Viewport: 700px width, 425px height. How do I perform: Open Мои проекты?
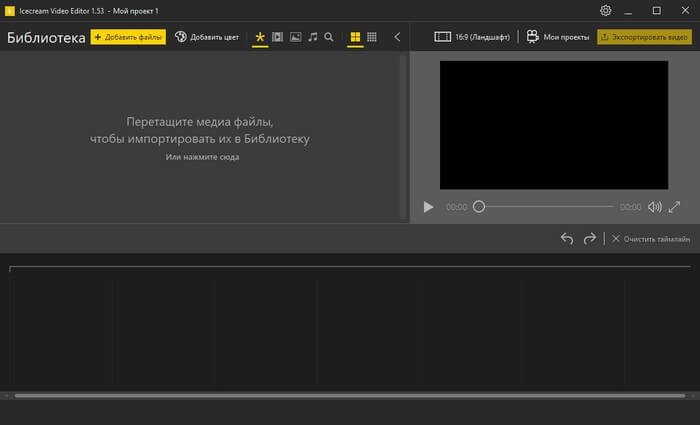tap(558, 37)
